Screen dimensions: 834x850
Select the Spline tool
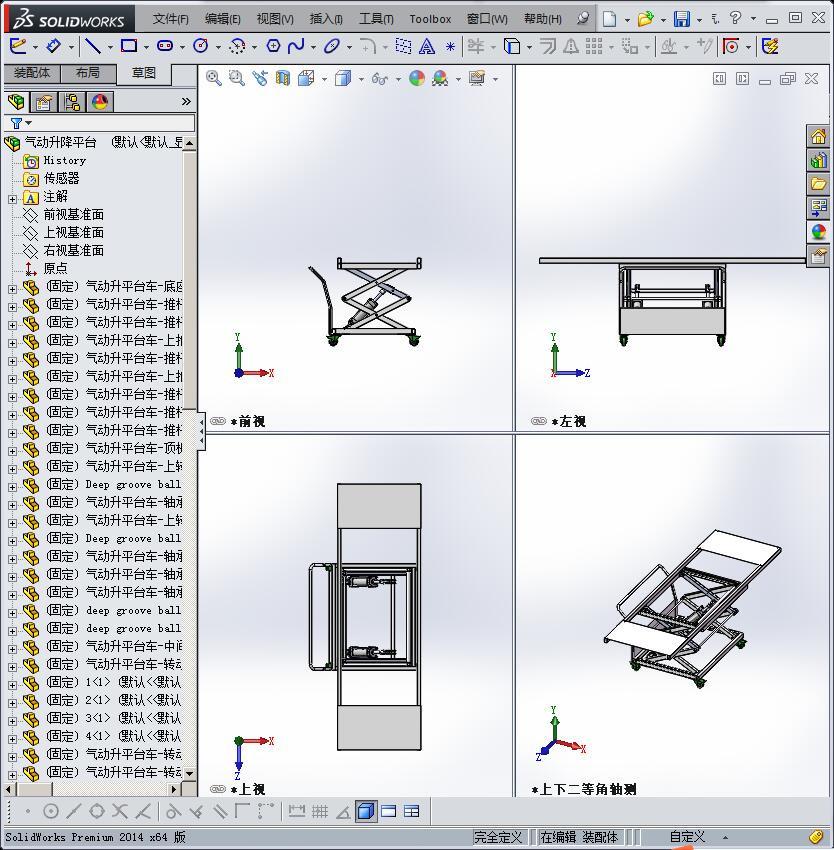pyautogui.click(x=296, y=47)
